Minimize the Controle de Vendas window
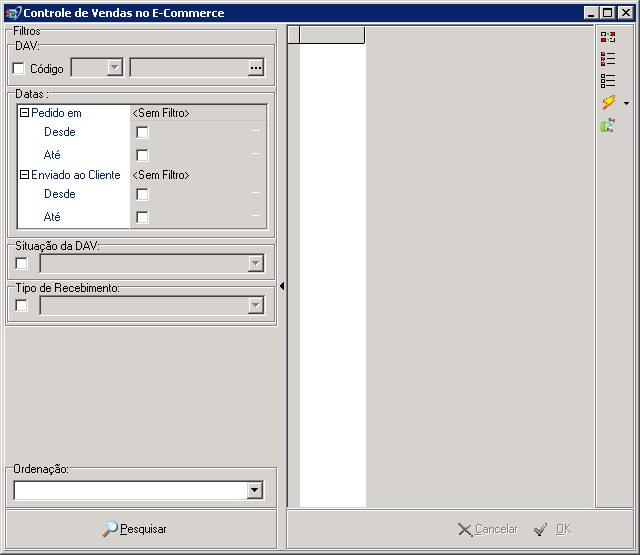 tap(591, 13)
